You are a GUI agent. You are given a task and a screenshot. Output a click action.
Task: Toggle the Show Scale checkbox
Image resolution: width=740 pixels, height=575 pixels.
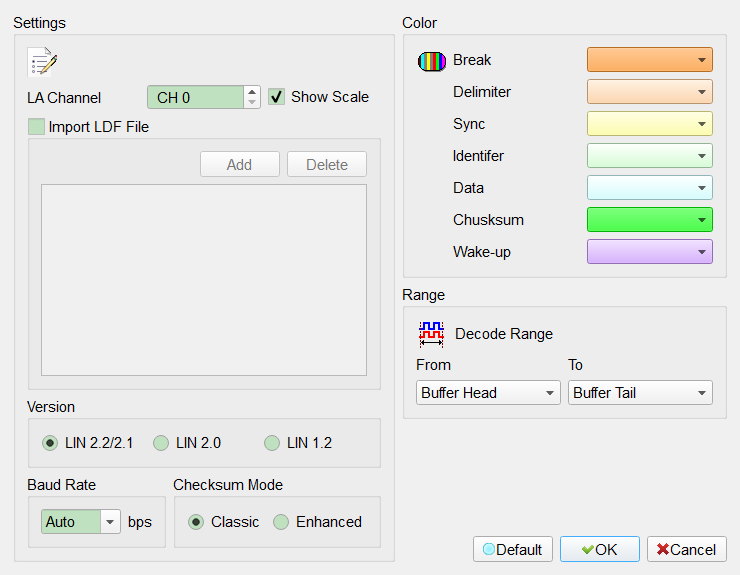pyautogui.click(x=277, y=97)
